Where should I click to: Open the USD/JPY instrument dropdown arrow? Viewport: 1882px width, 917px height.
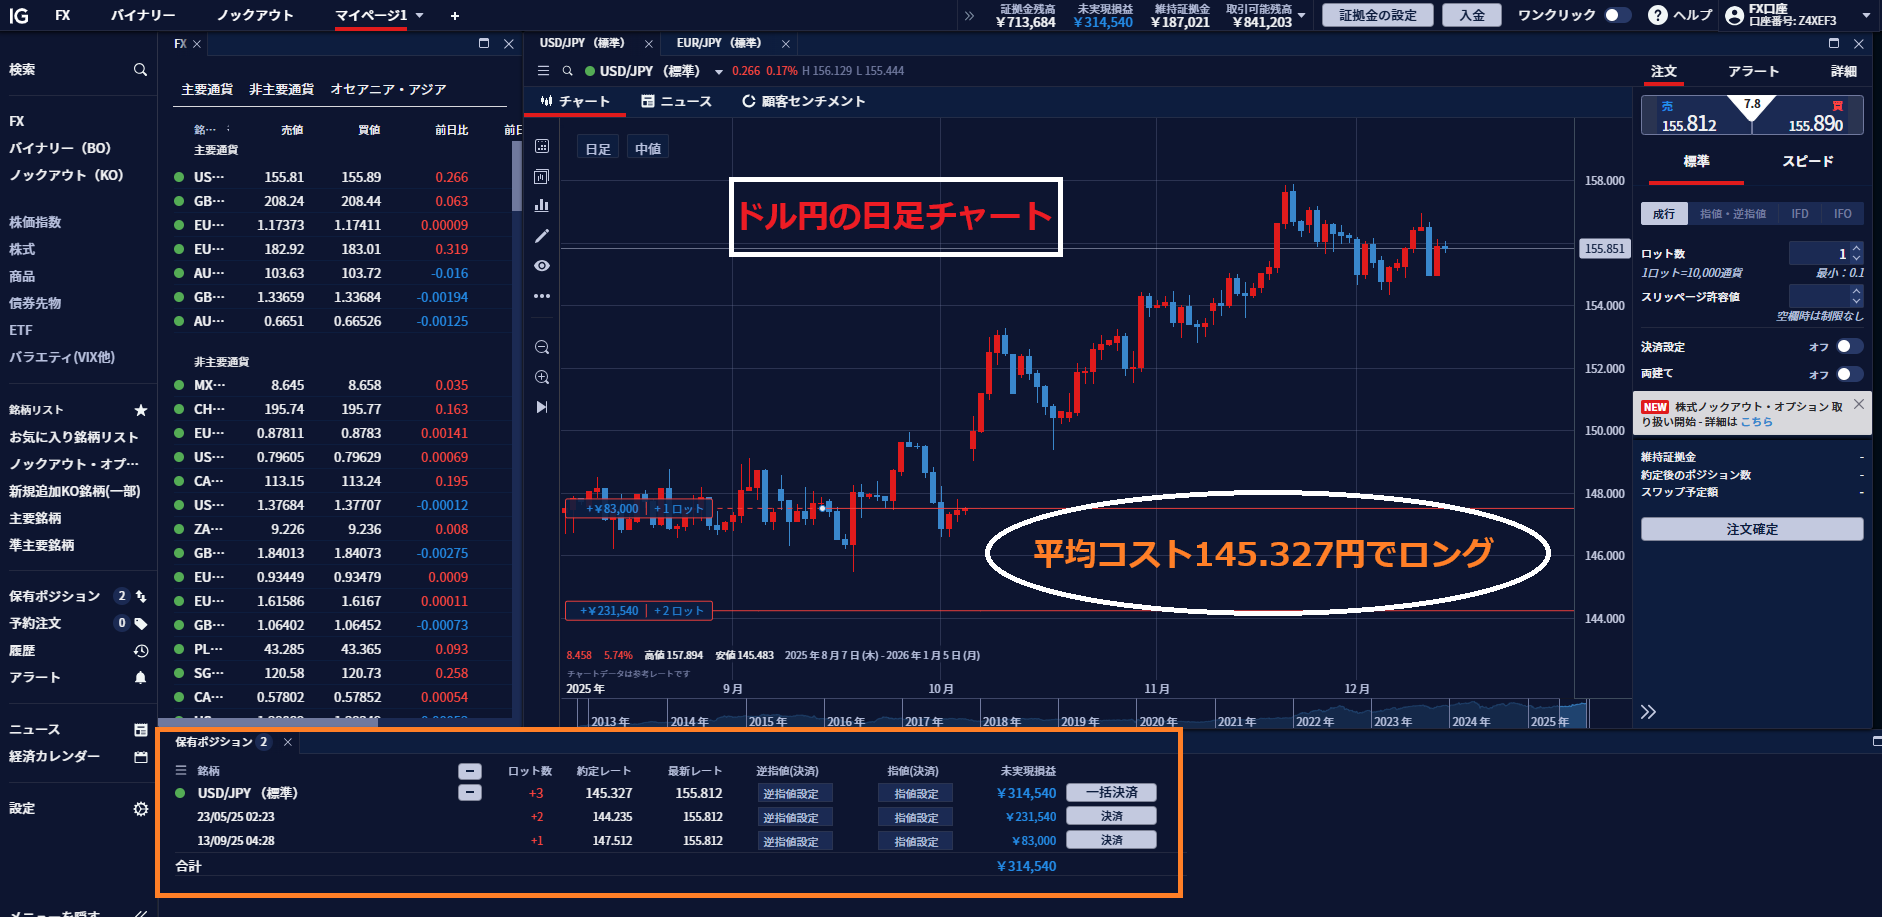(718, 72)
